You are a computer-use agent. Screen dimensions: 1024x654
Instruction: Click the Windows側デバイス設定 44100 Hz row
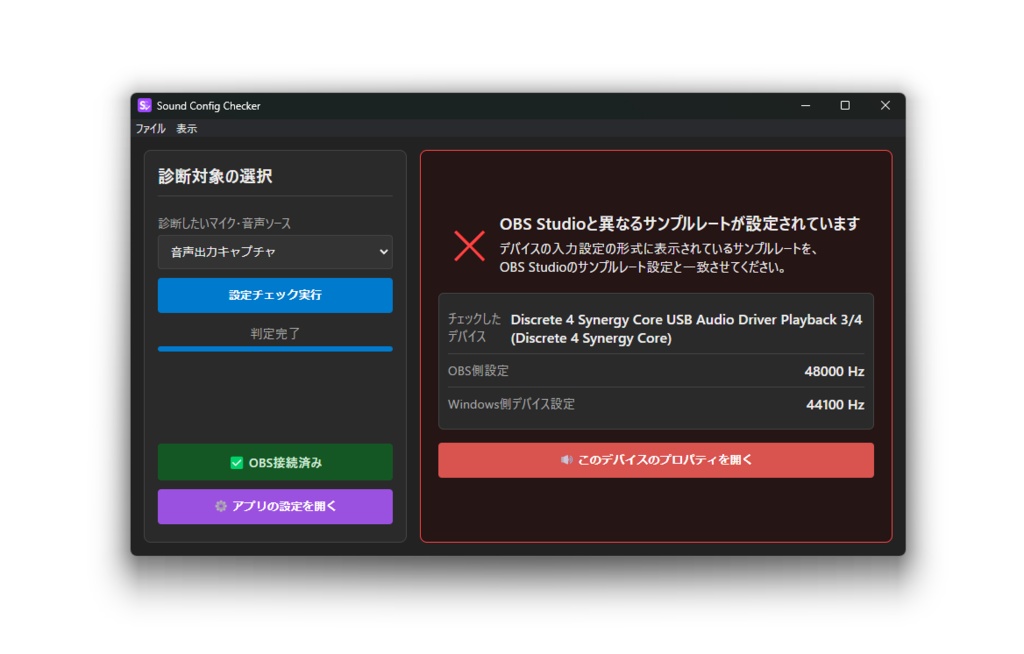(x=656, y=404)
